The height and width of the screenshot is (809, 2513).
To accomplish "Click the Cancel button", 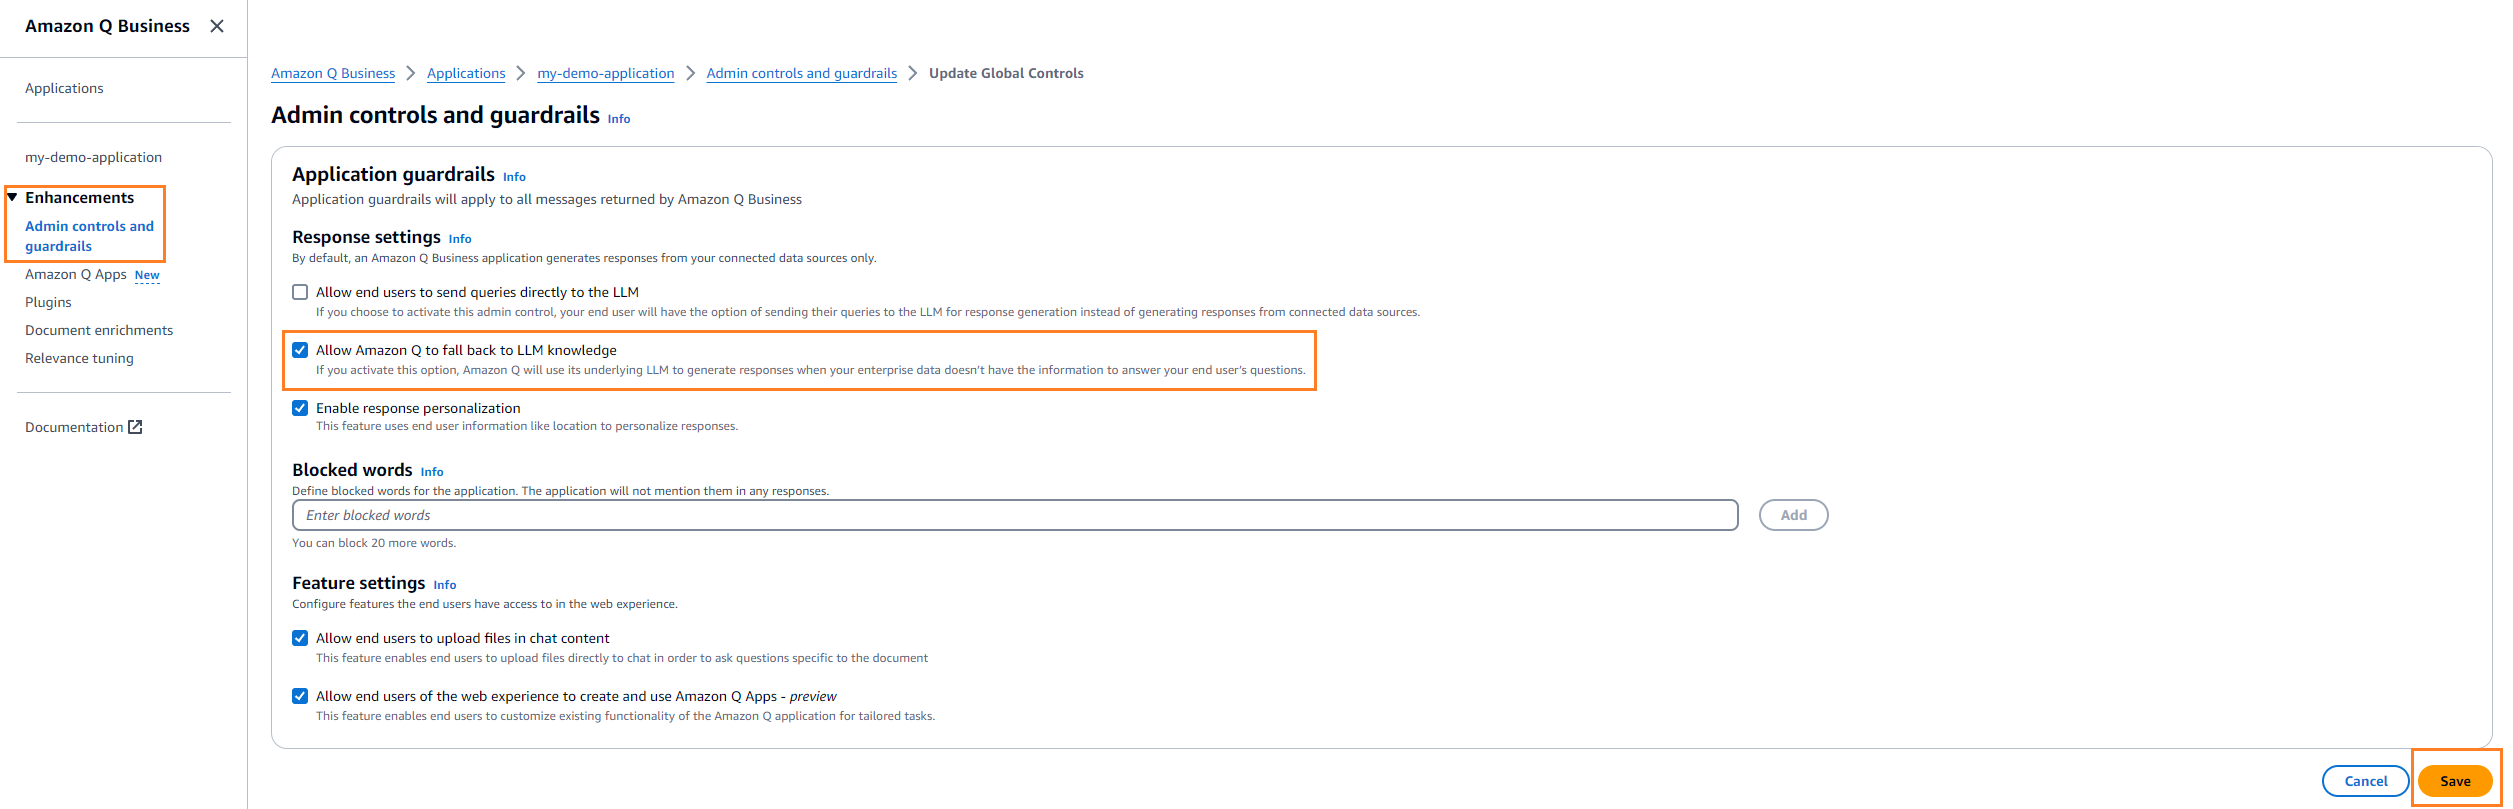I will (x=2366, y=781).
